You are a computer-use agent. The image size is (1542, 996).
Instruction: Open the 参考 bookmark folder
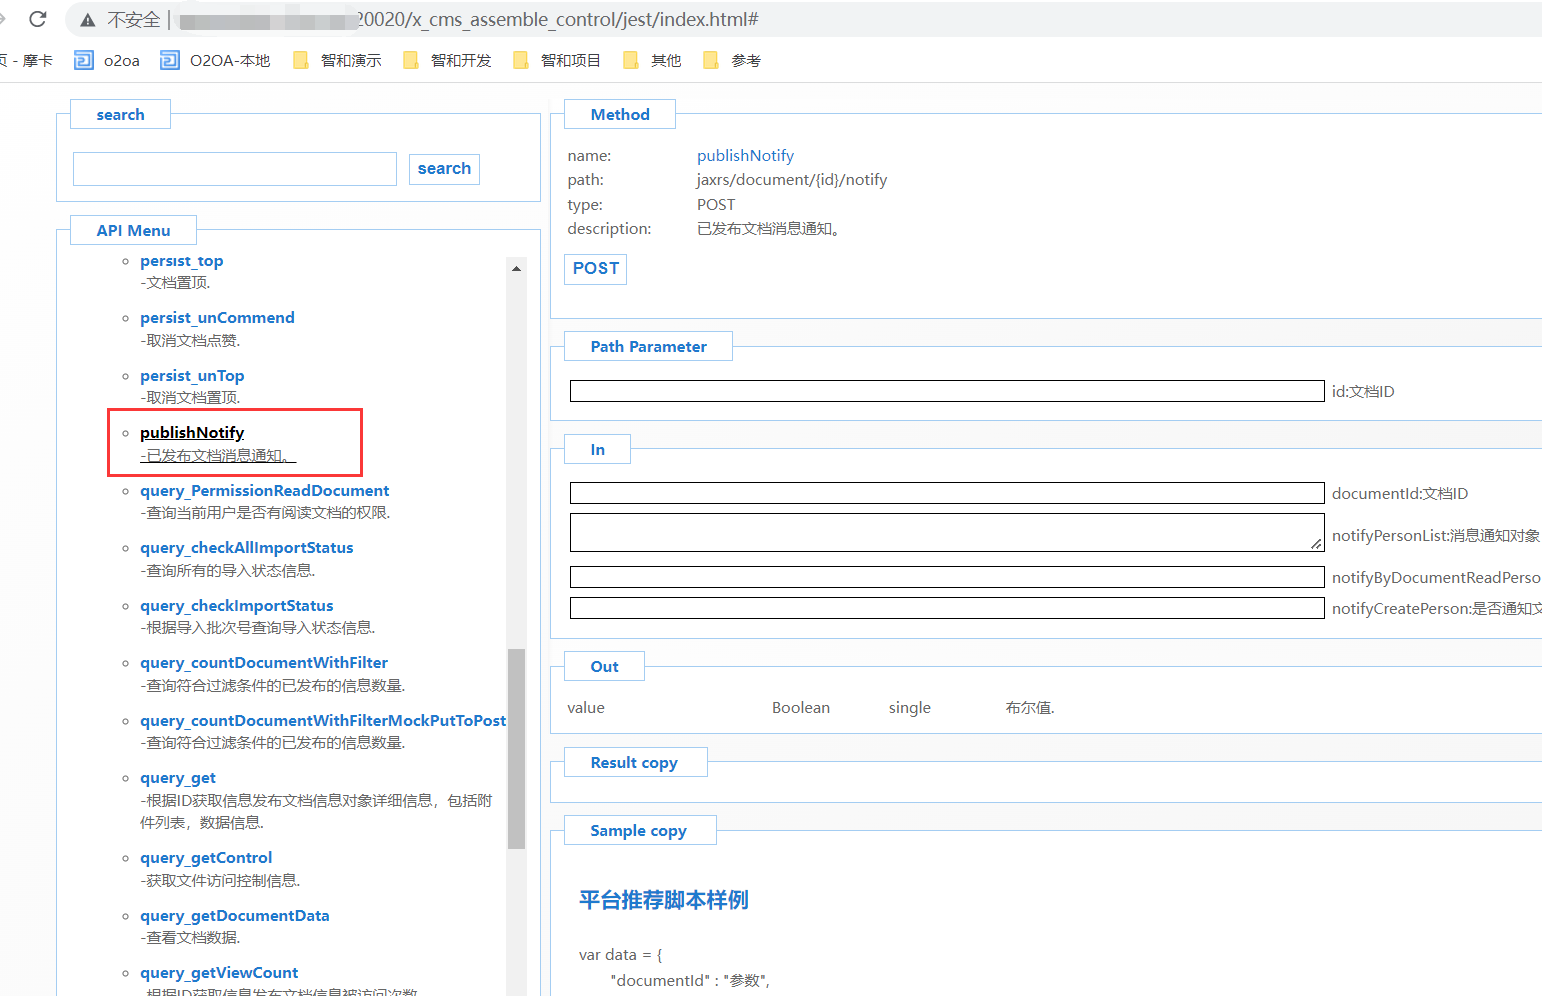(x=733, y=61)
